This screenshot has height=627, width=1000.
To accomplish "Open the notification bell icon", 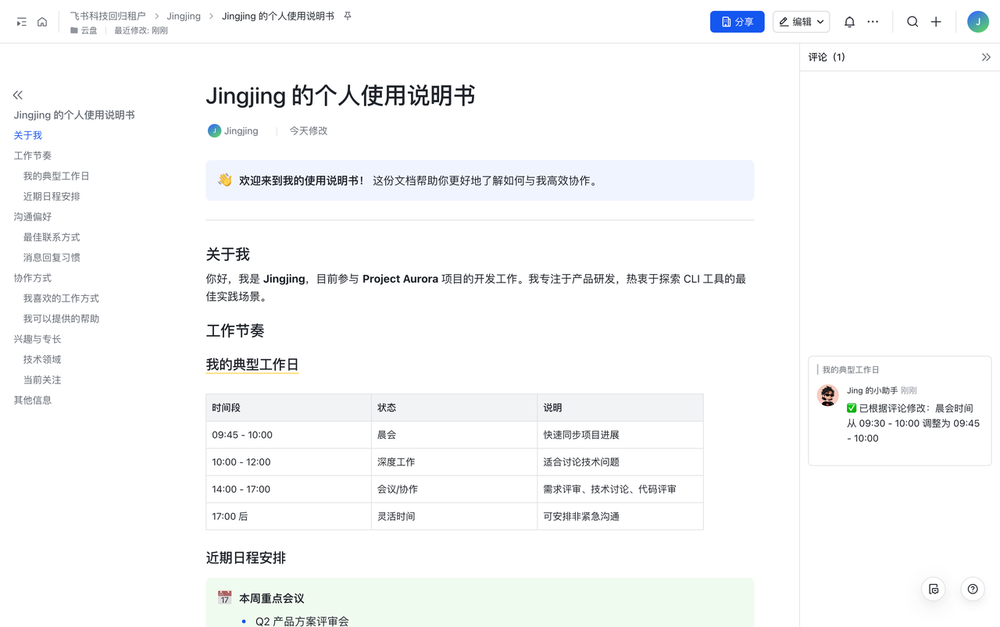I will [849, 21].
